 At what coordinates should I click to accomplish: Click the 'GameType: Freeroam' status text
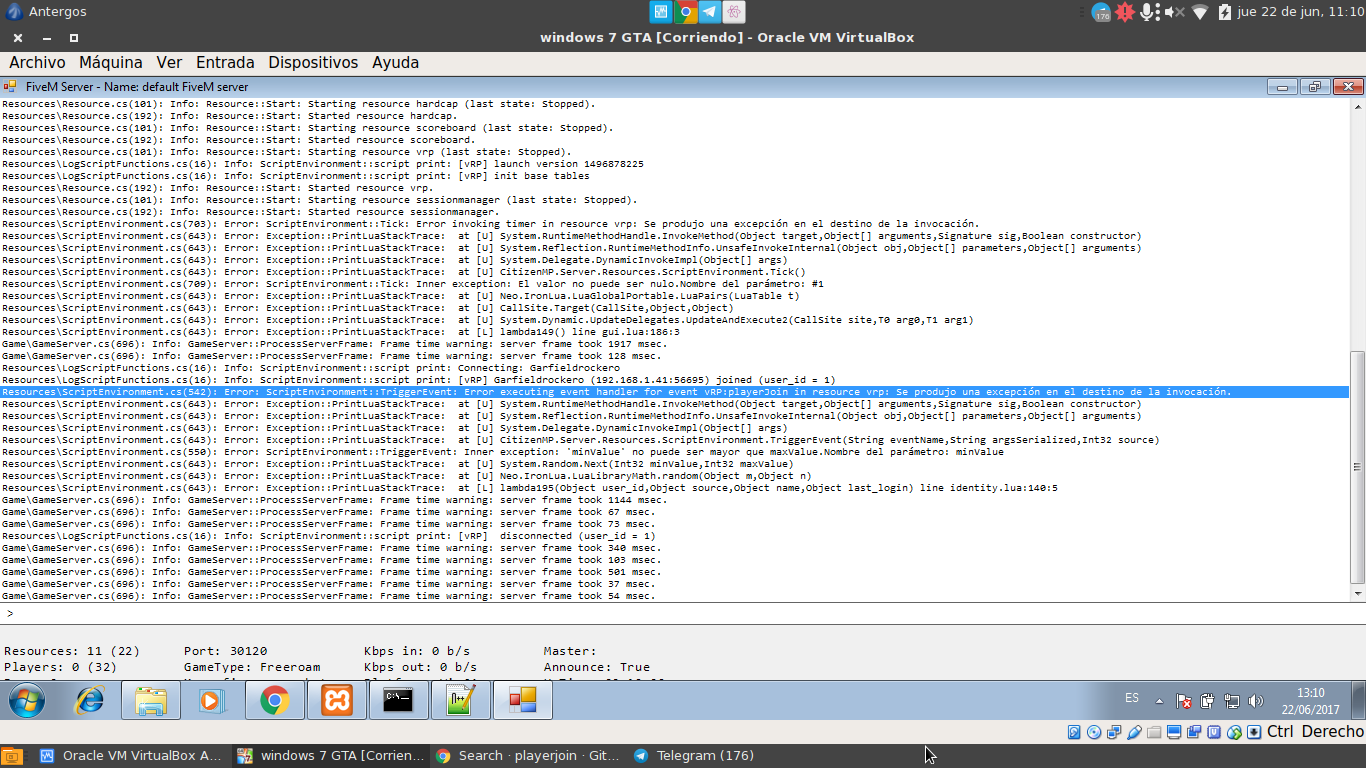click(x=252, y=667)
